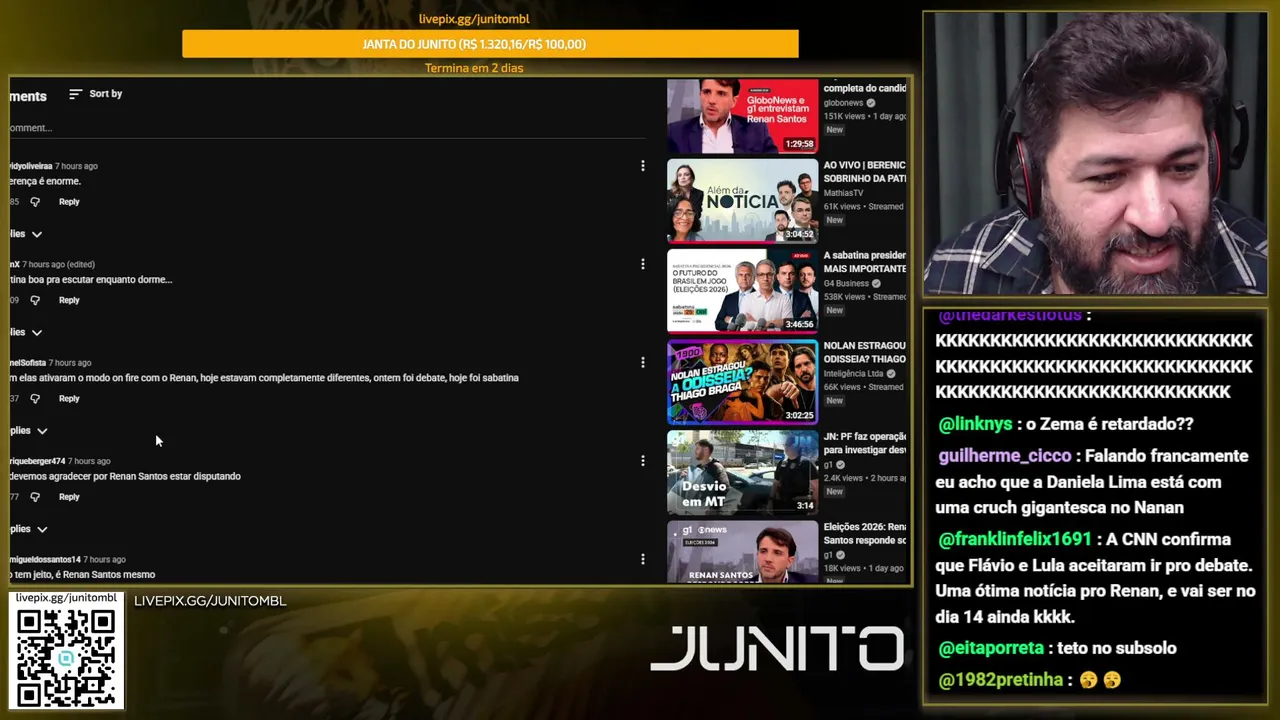The height and width of the screenshot is (720, 1280).
Task: Open the g1 news Renan Santos thumbnail
Action: pyautogui.click(x=742, y=551)
